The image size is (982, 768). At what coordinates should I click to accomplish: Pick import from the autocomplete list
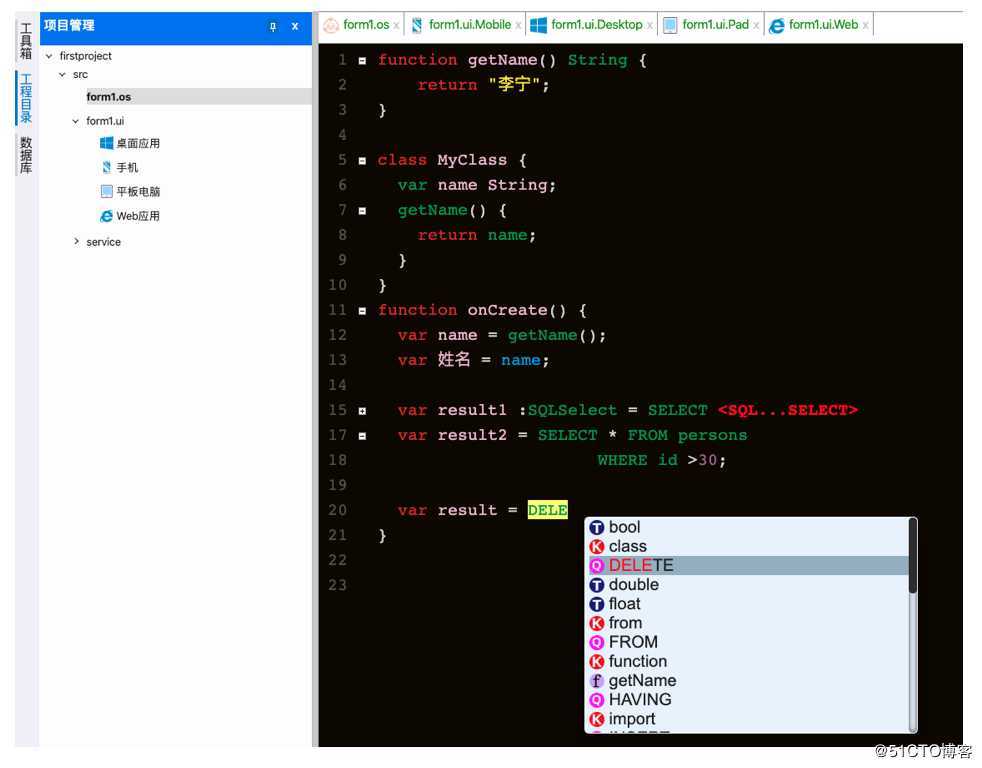pyautogui.click(x=748, y=719)
